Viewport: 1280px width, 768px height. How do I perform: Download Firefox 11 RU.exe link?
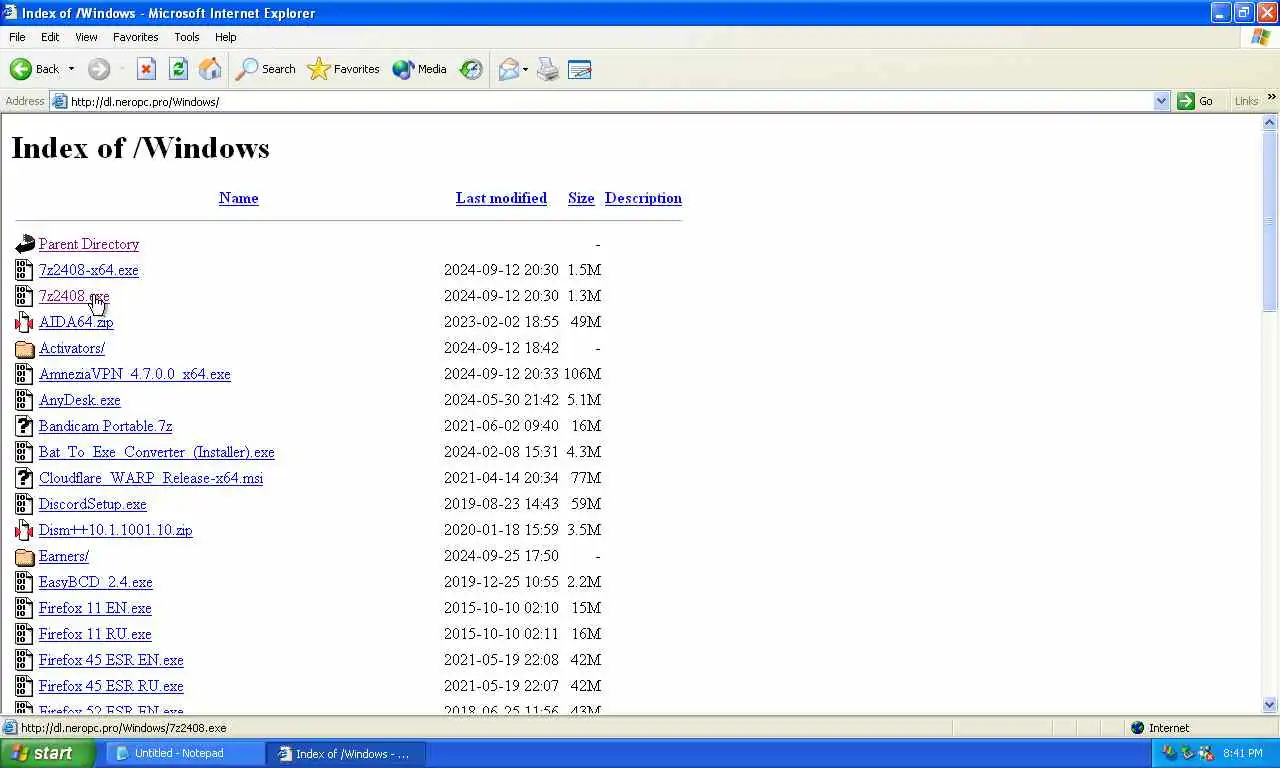95,634
